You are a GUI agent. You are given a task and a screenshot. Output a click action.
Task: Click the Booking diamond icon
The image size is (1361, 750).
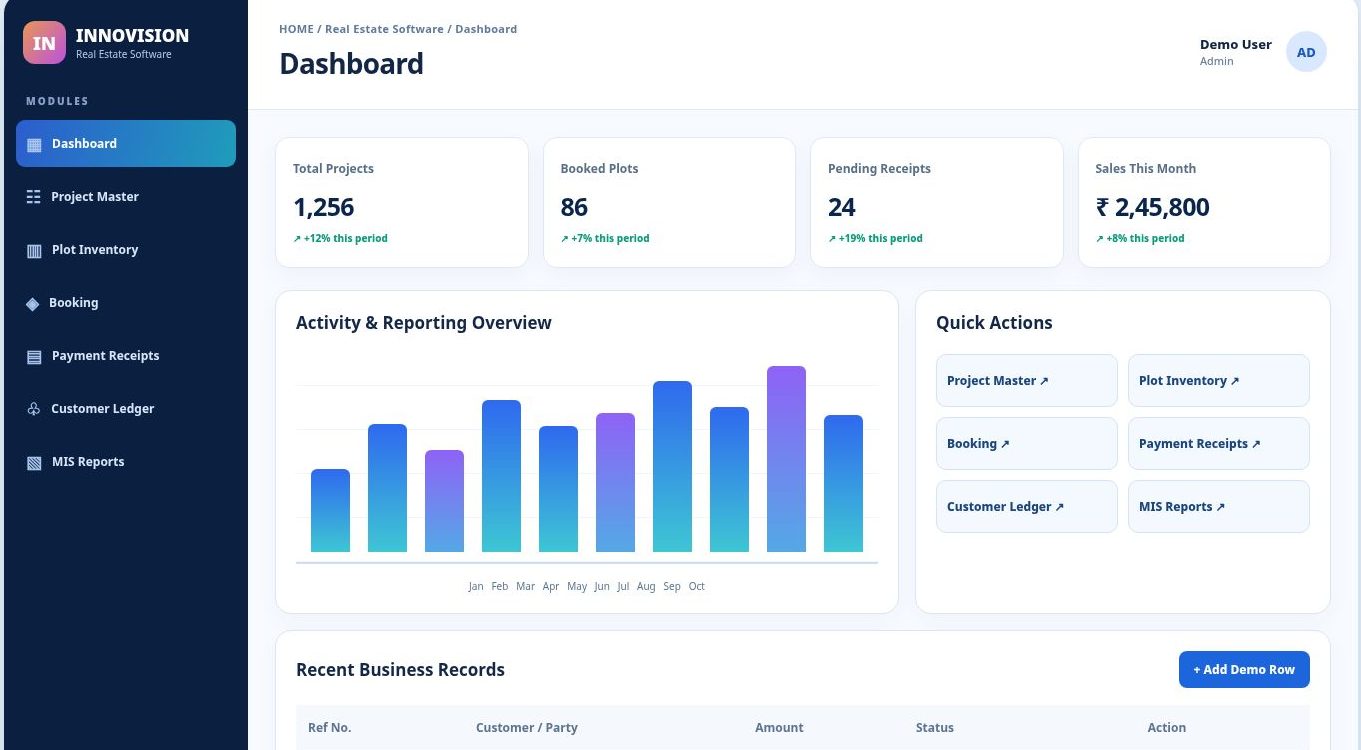pyautogui.click(x=33, y=303)
